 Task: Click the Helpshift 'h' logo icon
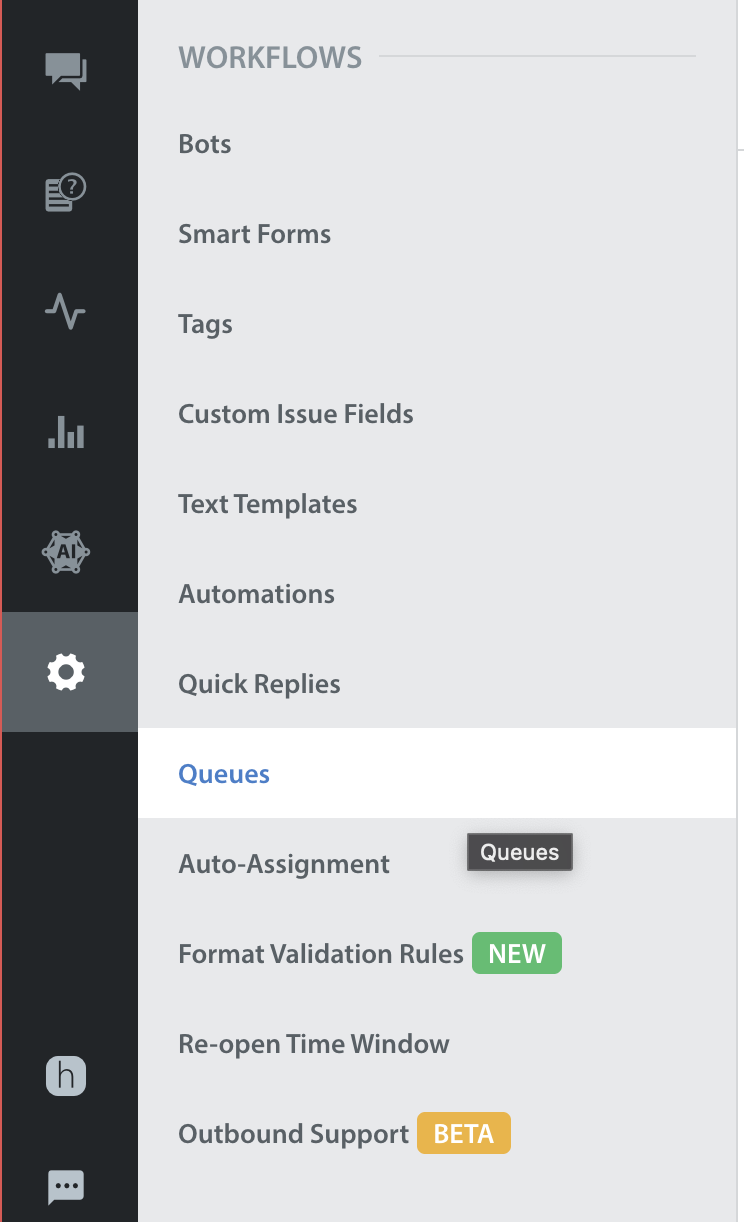66,1076
